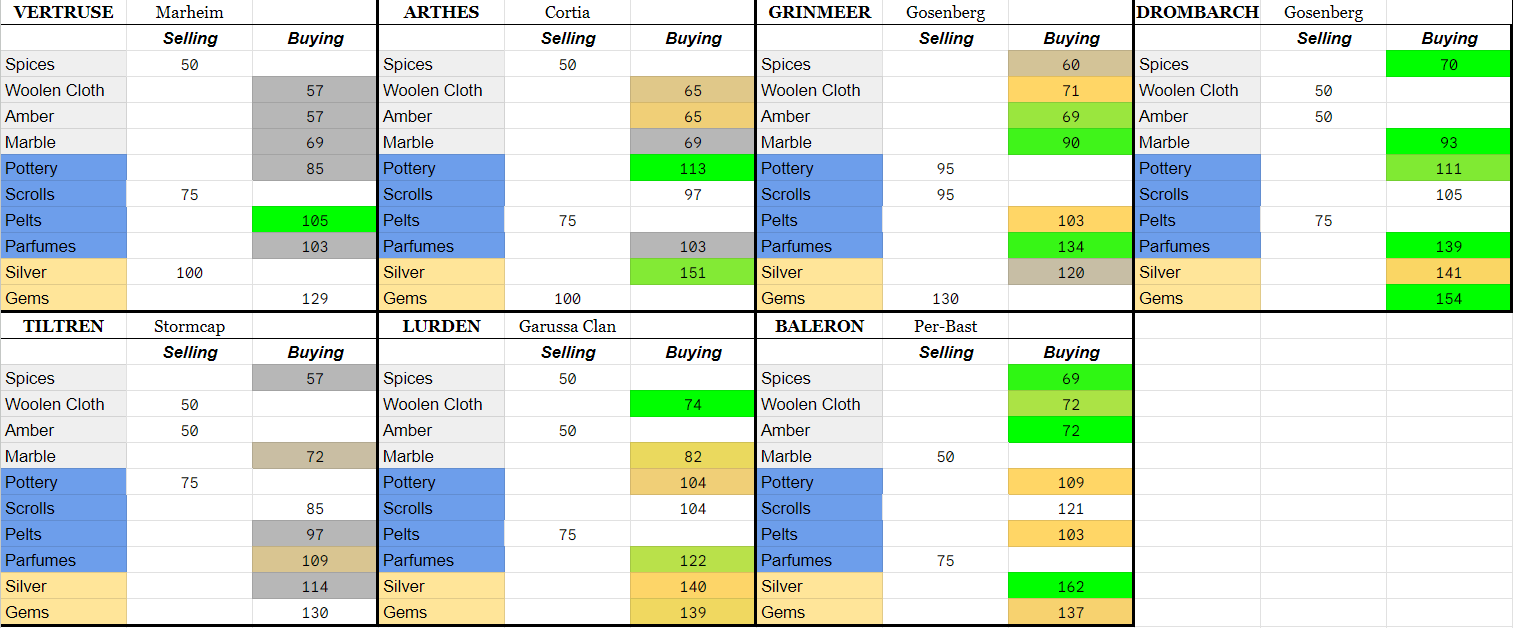Image resolution: width=1513 pixels, height=628 pixels.
Task: Click Grinmeer Gems selling value 130
Action: coord(945,298)
